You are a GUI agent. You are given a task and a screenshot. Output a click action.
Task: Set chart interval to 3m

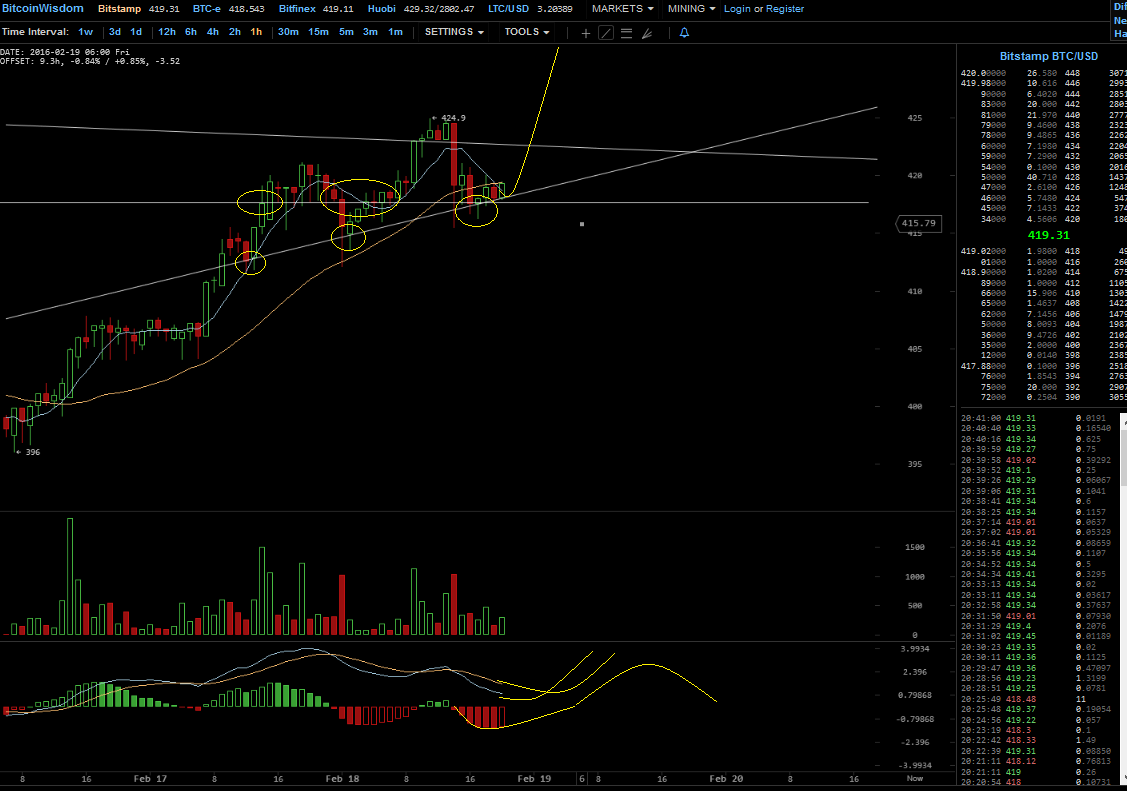coord(370,32)
